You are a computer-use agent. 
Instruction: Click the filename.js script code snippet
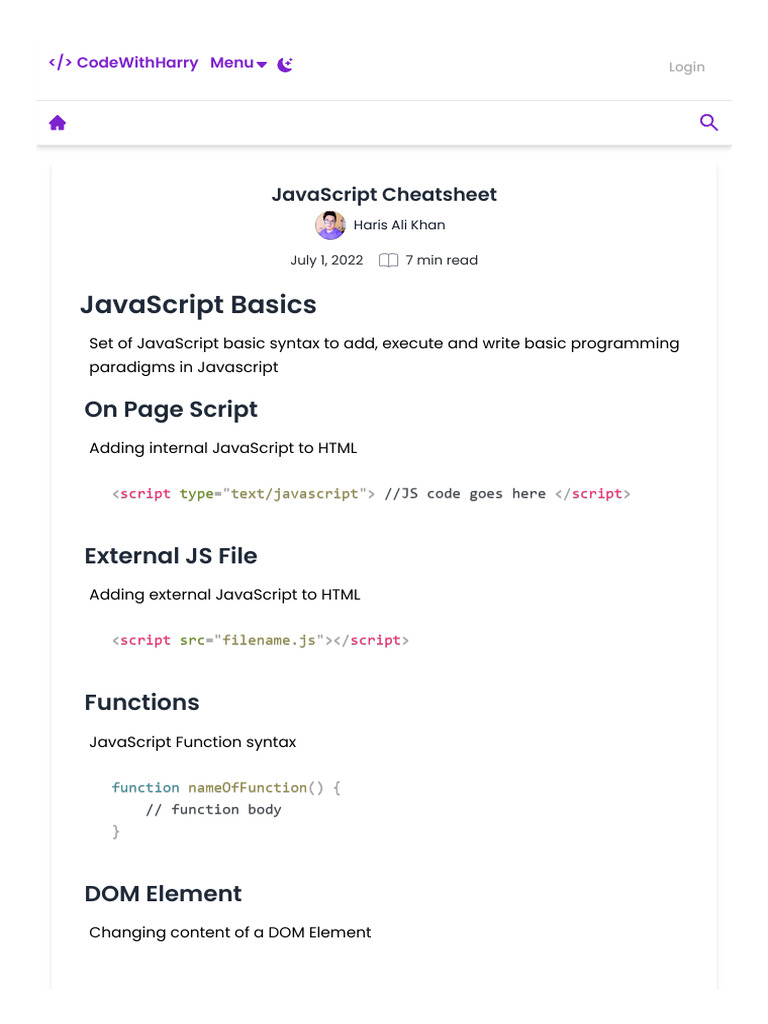(261, 640)
